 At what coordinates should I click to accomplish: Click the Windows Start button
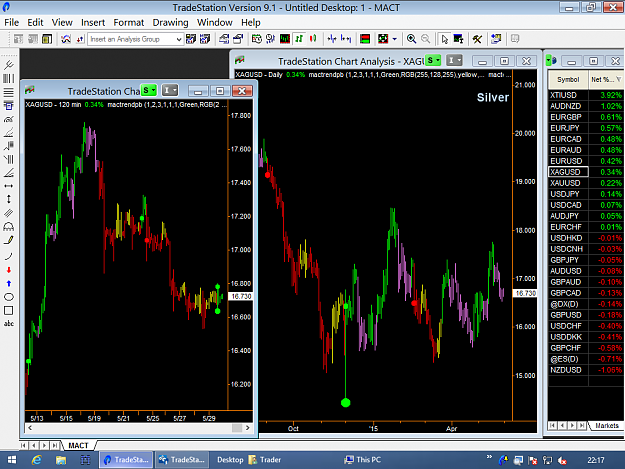tap(12, 460)
